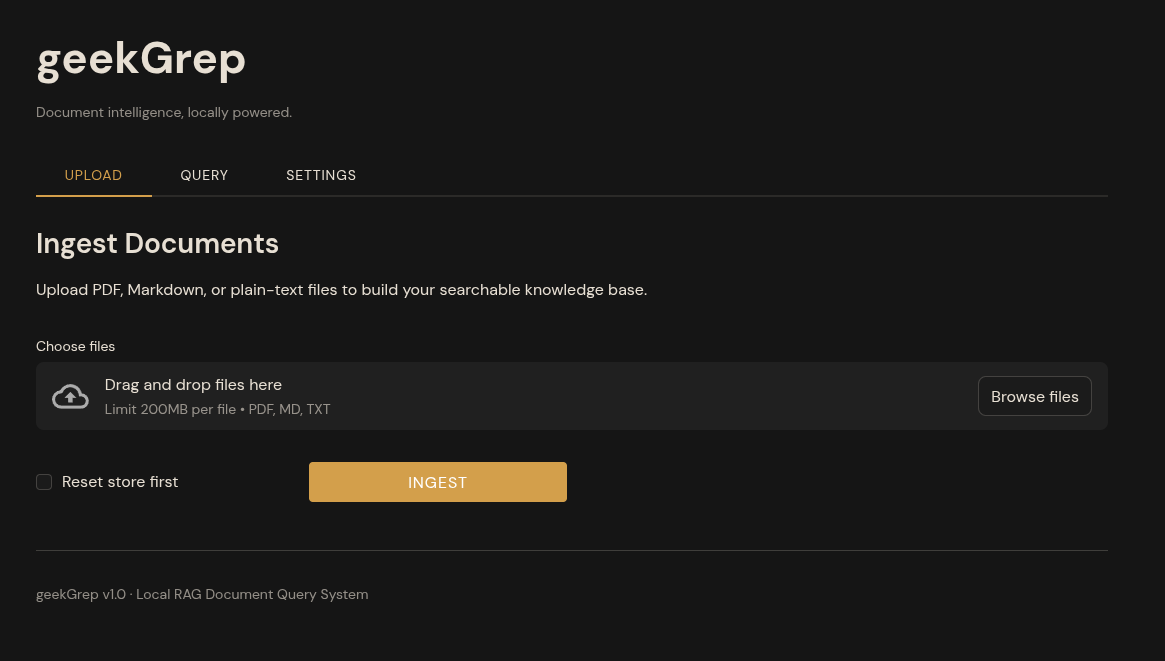Image resolution: width=1165 pixels, height=661 pixels.
Task: Switch to the QUERY tab
Action: tap(204, 175)
